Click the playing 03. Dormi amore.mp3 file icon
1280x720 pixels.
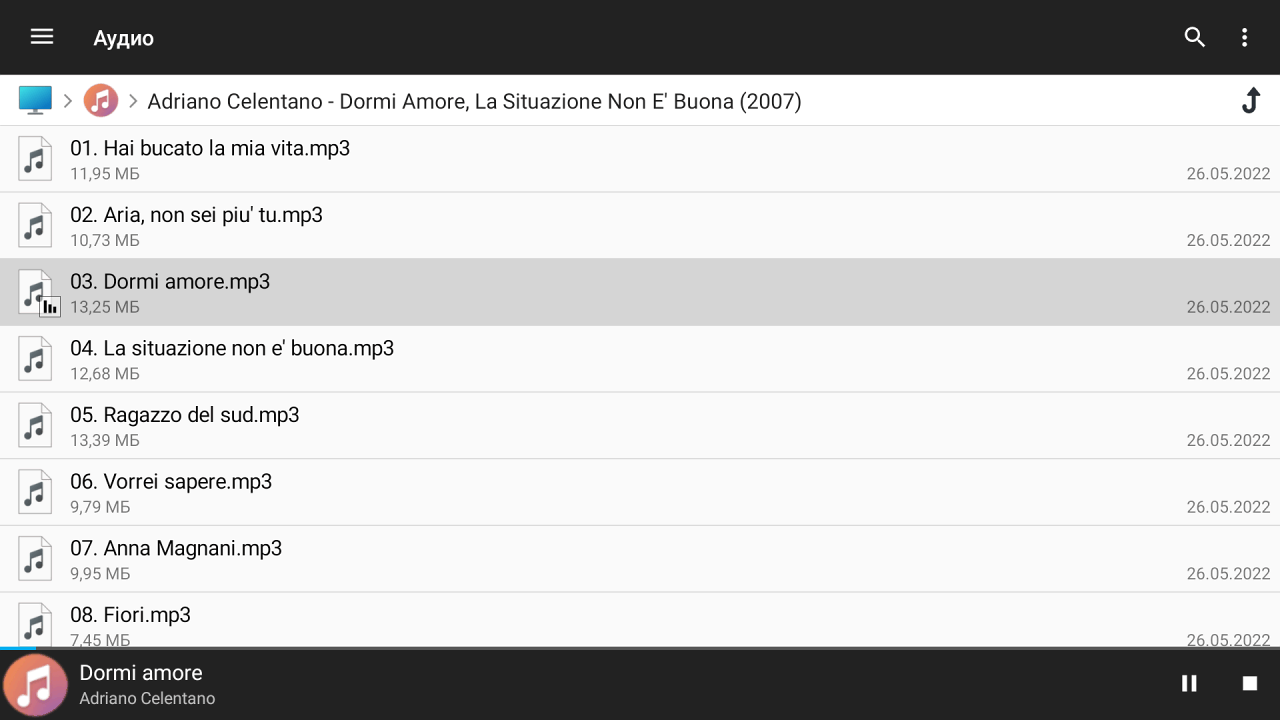pos(37,292)
